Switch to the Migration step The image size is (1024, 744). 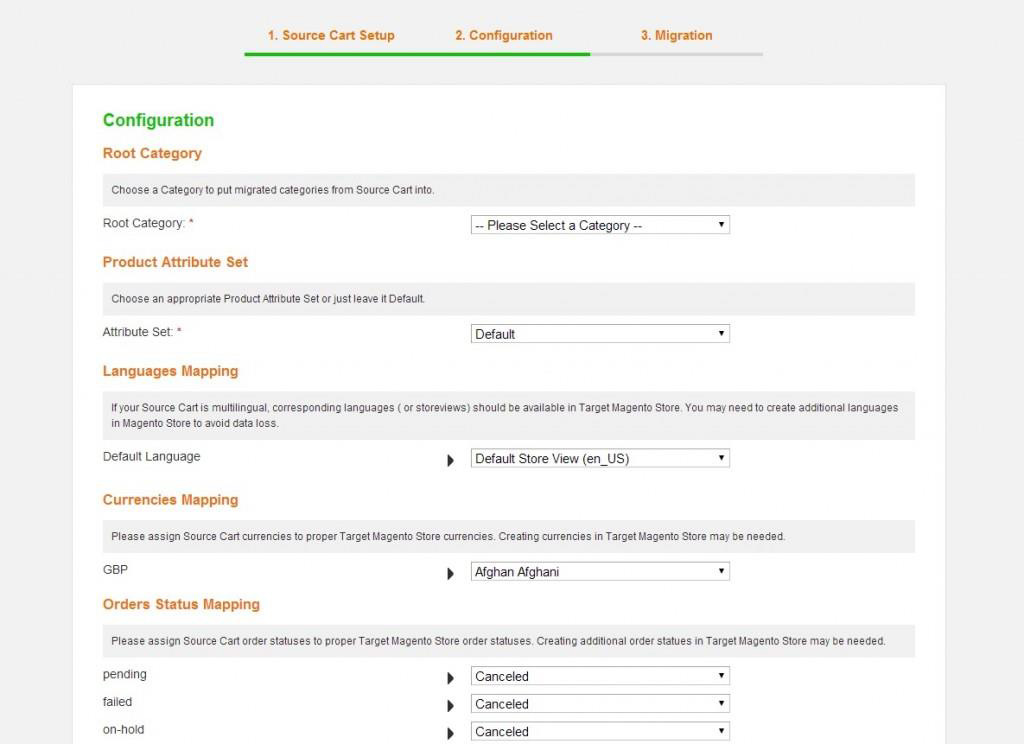(x=677, y=35)
